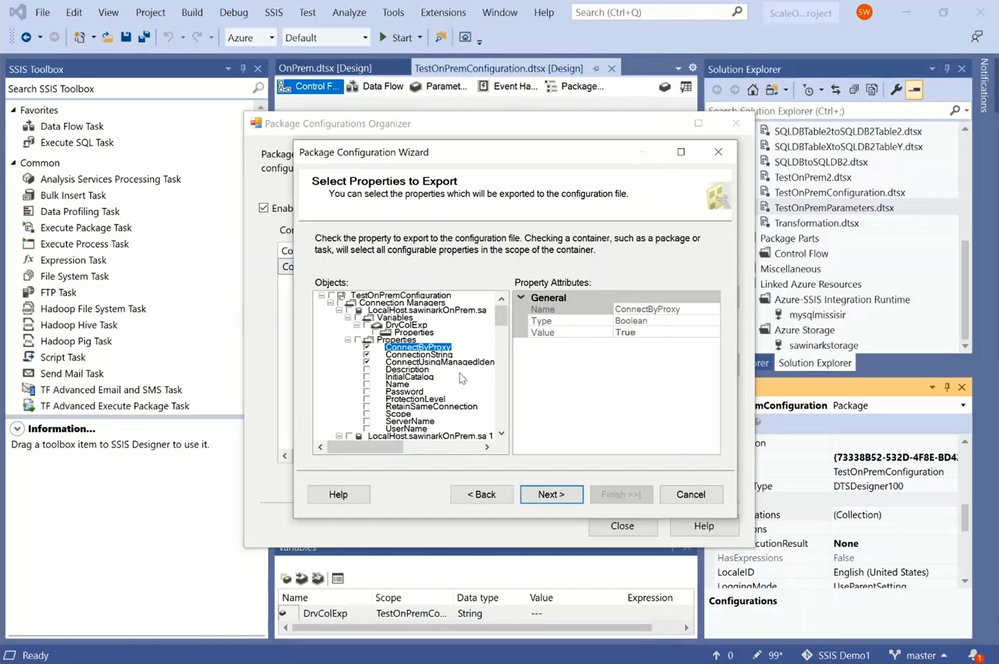Open the Default platform dropdown

click(x=365, y=38)
